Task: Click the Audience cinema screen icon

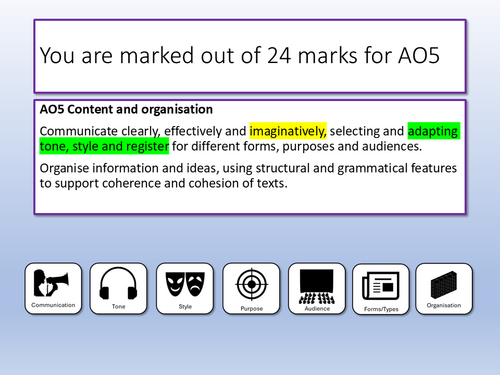Action: pos(316,287)
